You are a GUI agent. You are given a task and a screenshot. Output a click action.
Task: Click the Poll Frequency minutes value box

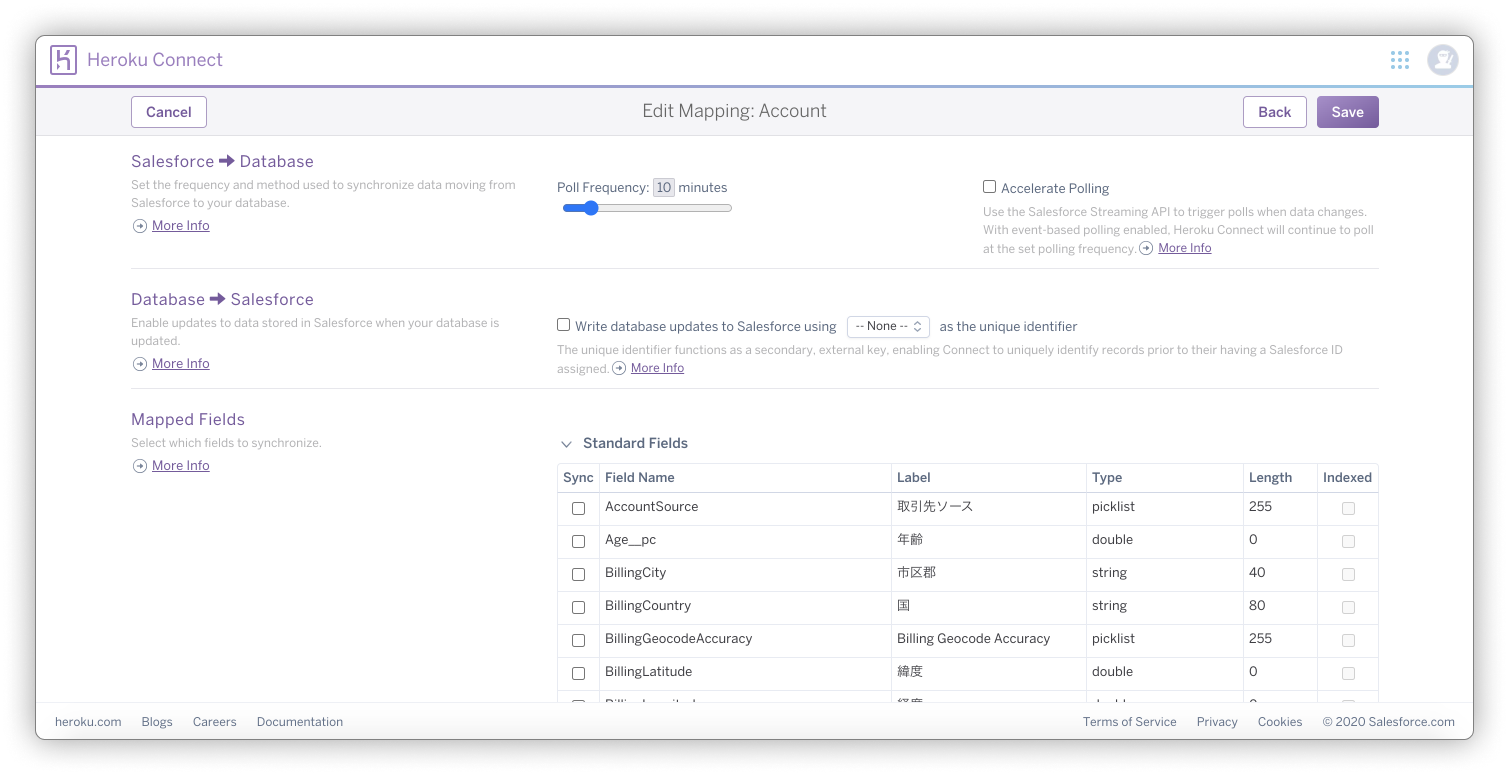pos(664,188)
